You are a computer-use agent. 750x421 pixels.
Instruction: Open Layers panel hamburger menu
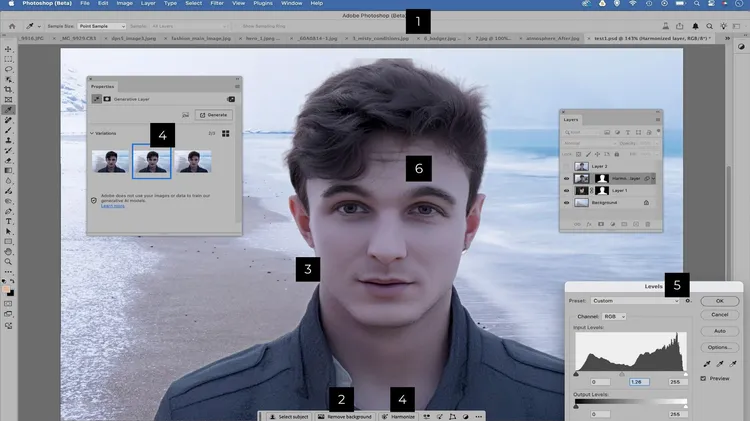coord(658,120)
